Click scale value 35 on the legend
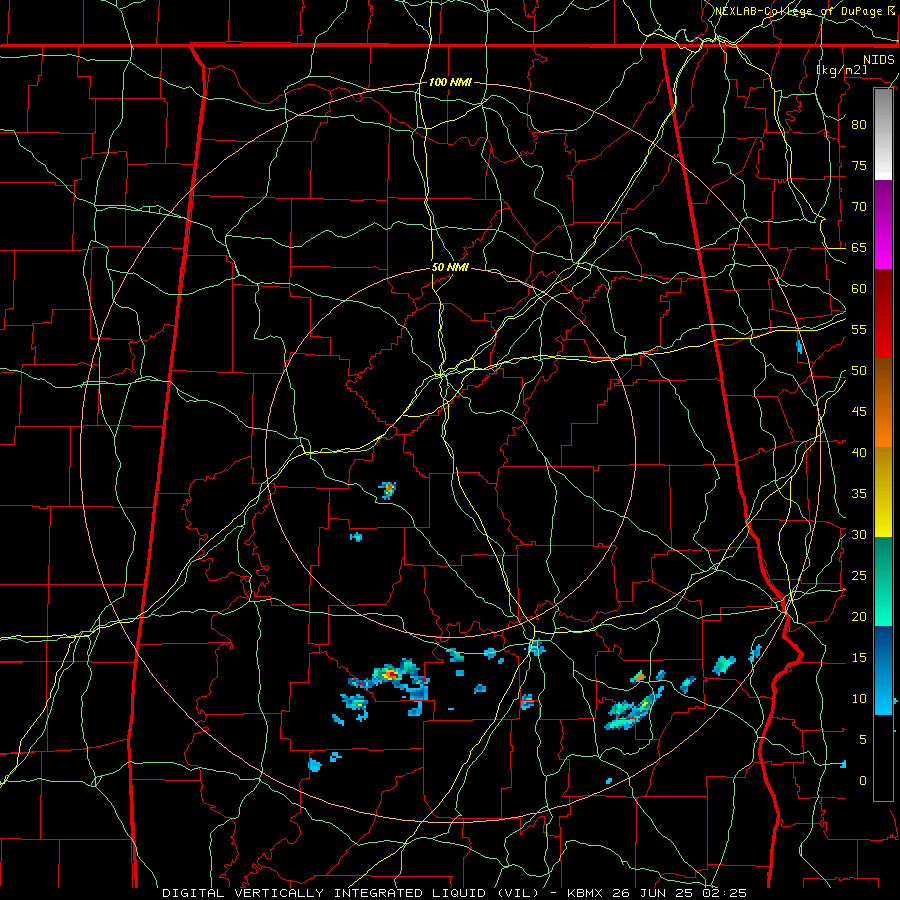900x900 pixels. 859,494
